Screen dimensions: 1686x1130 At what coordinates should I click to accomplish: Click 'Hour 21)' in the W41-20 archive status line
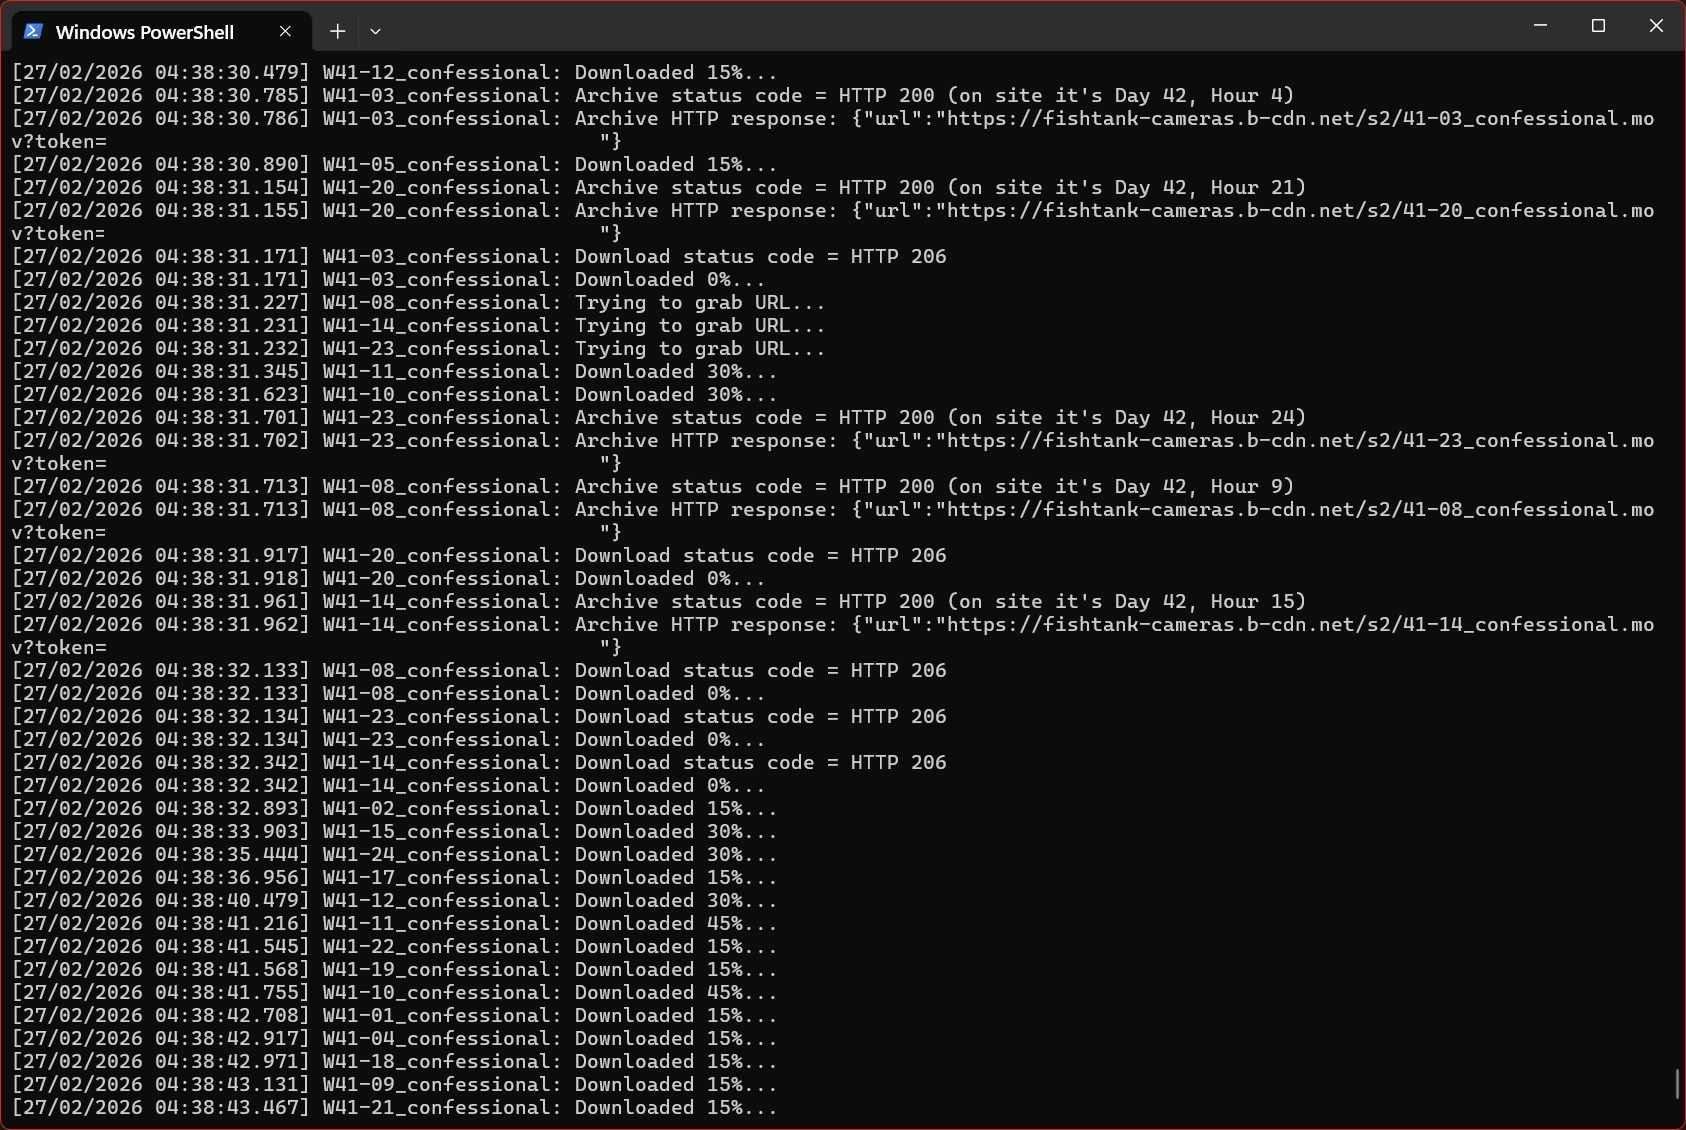(x=1258, y=188)
